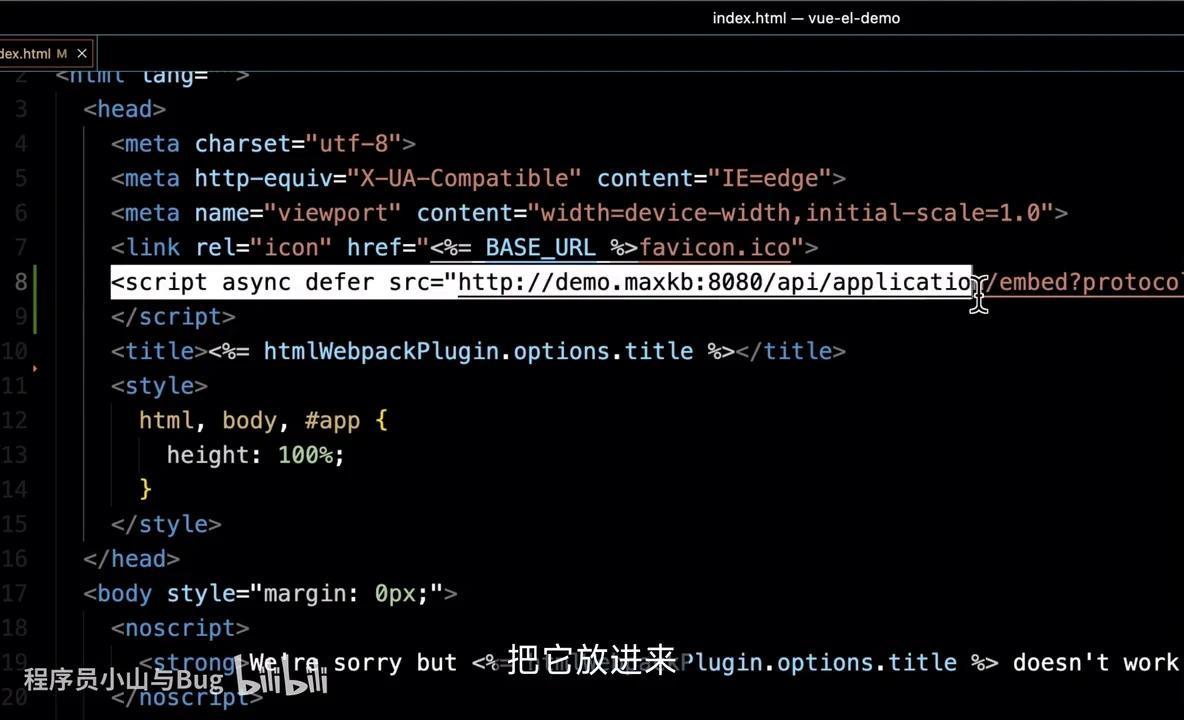This screenshot has width=1184, height=720.
Task: Click the "utf-8" string value
Action: pyautogui.click(x=353, y=143)
